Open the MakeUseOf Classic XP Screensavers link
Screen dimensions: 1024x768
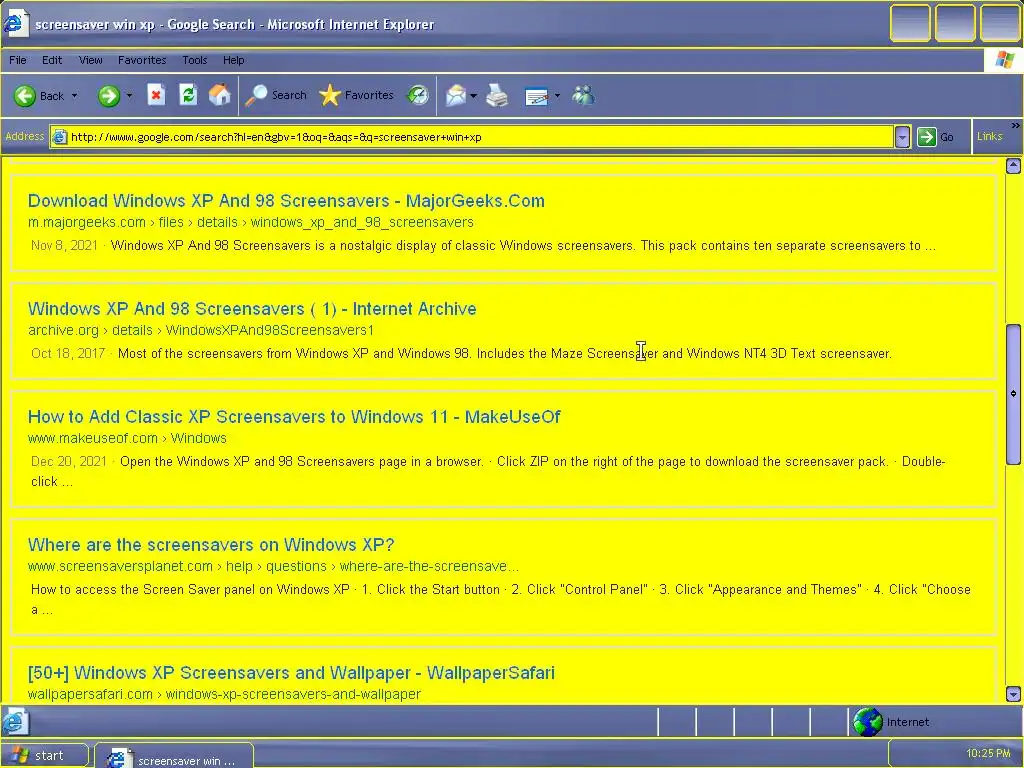tap(294, 416)
